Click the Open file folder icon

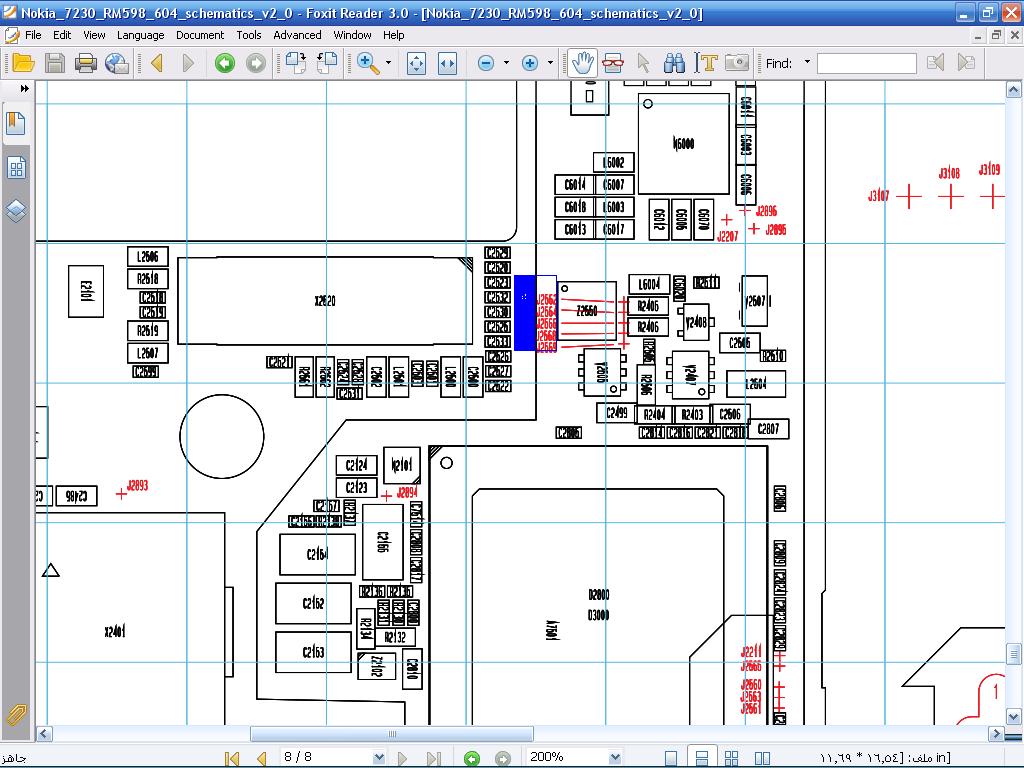[23, 63]
